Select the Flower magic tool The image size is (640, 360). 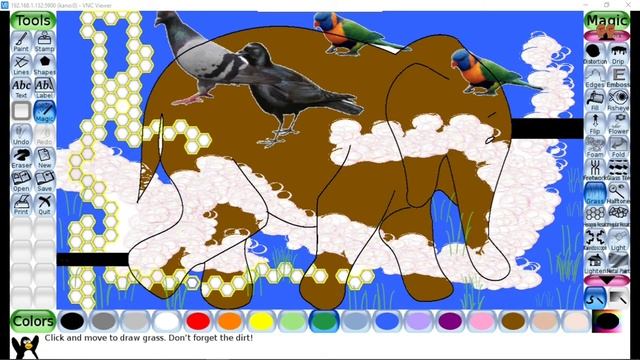618,124
